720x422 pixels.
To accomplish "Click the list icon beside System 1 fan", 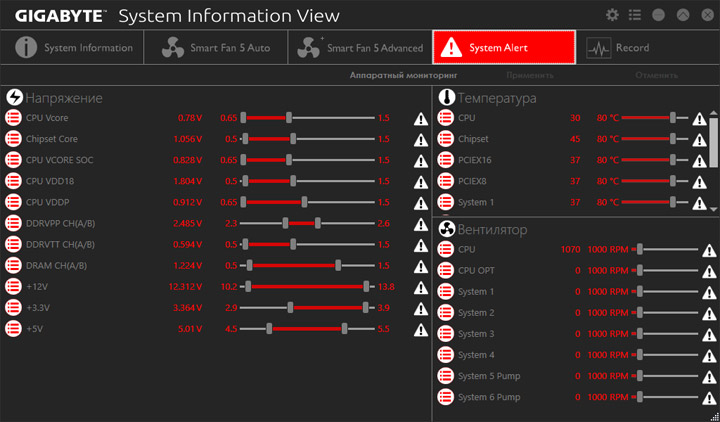I will point(445,292).
